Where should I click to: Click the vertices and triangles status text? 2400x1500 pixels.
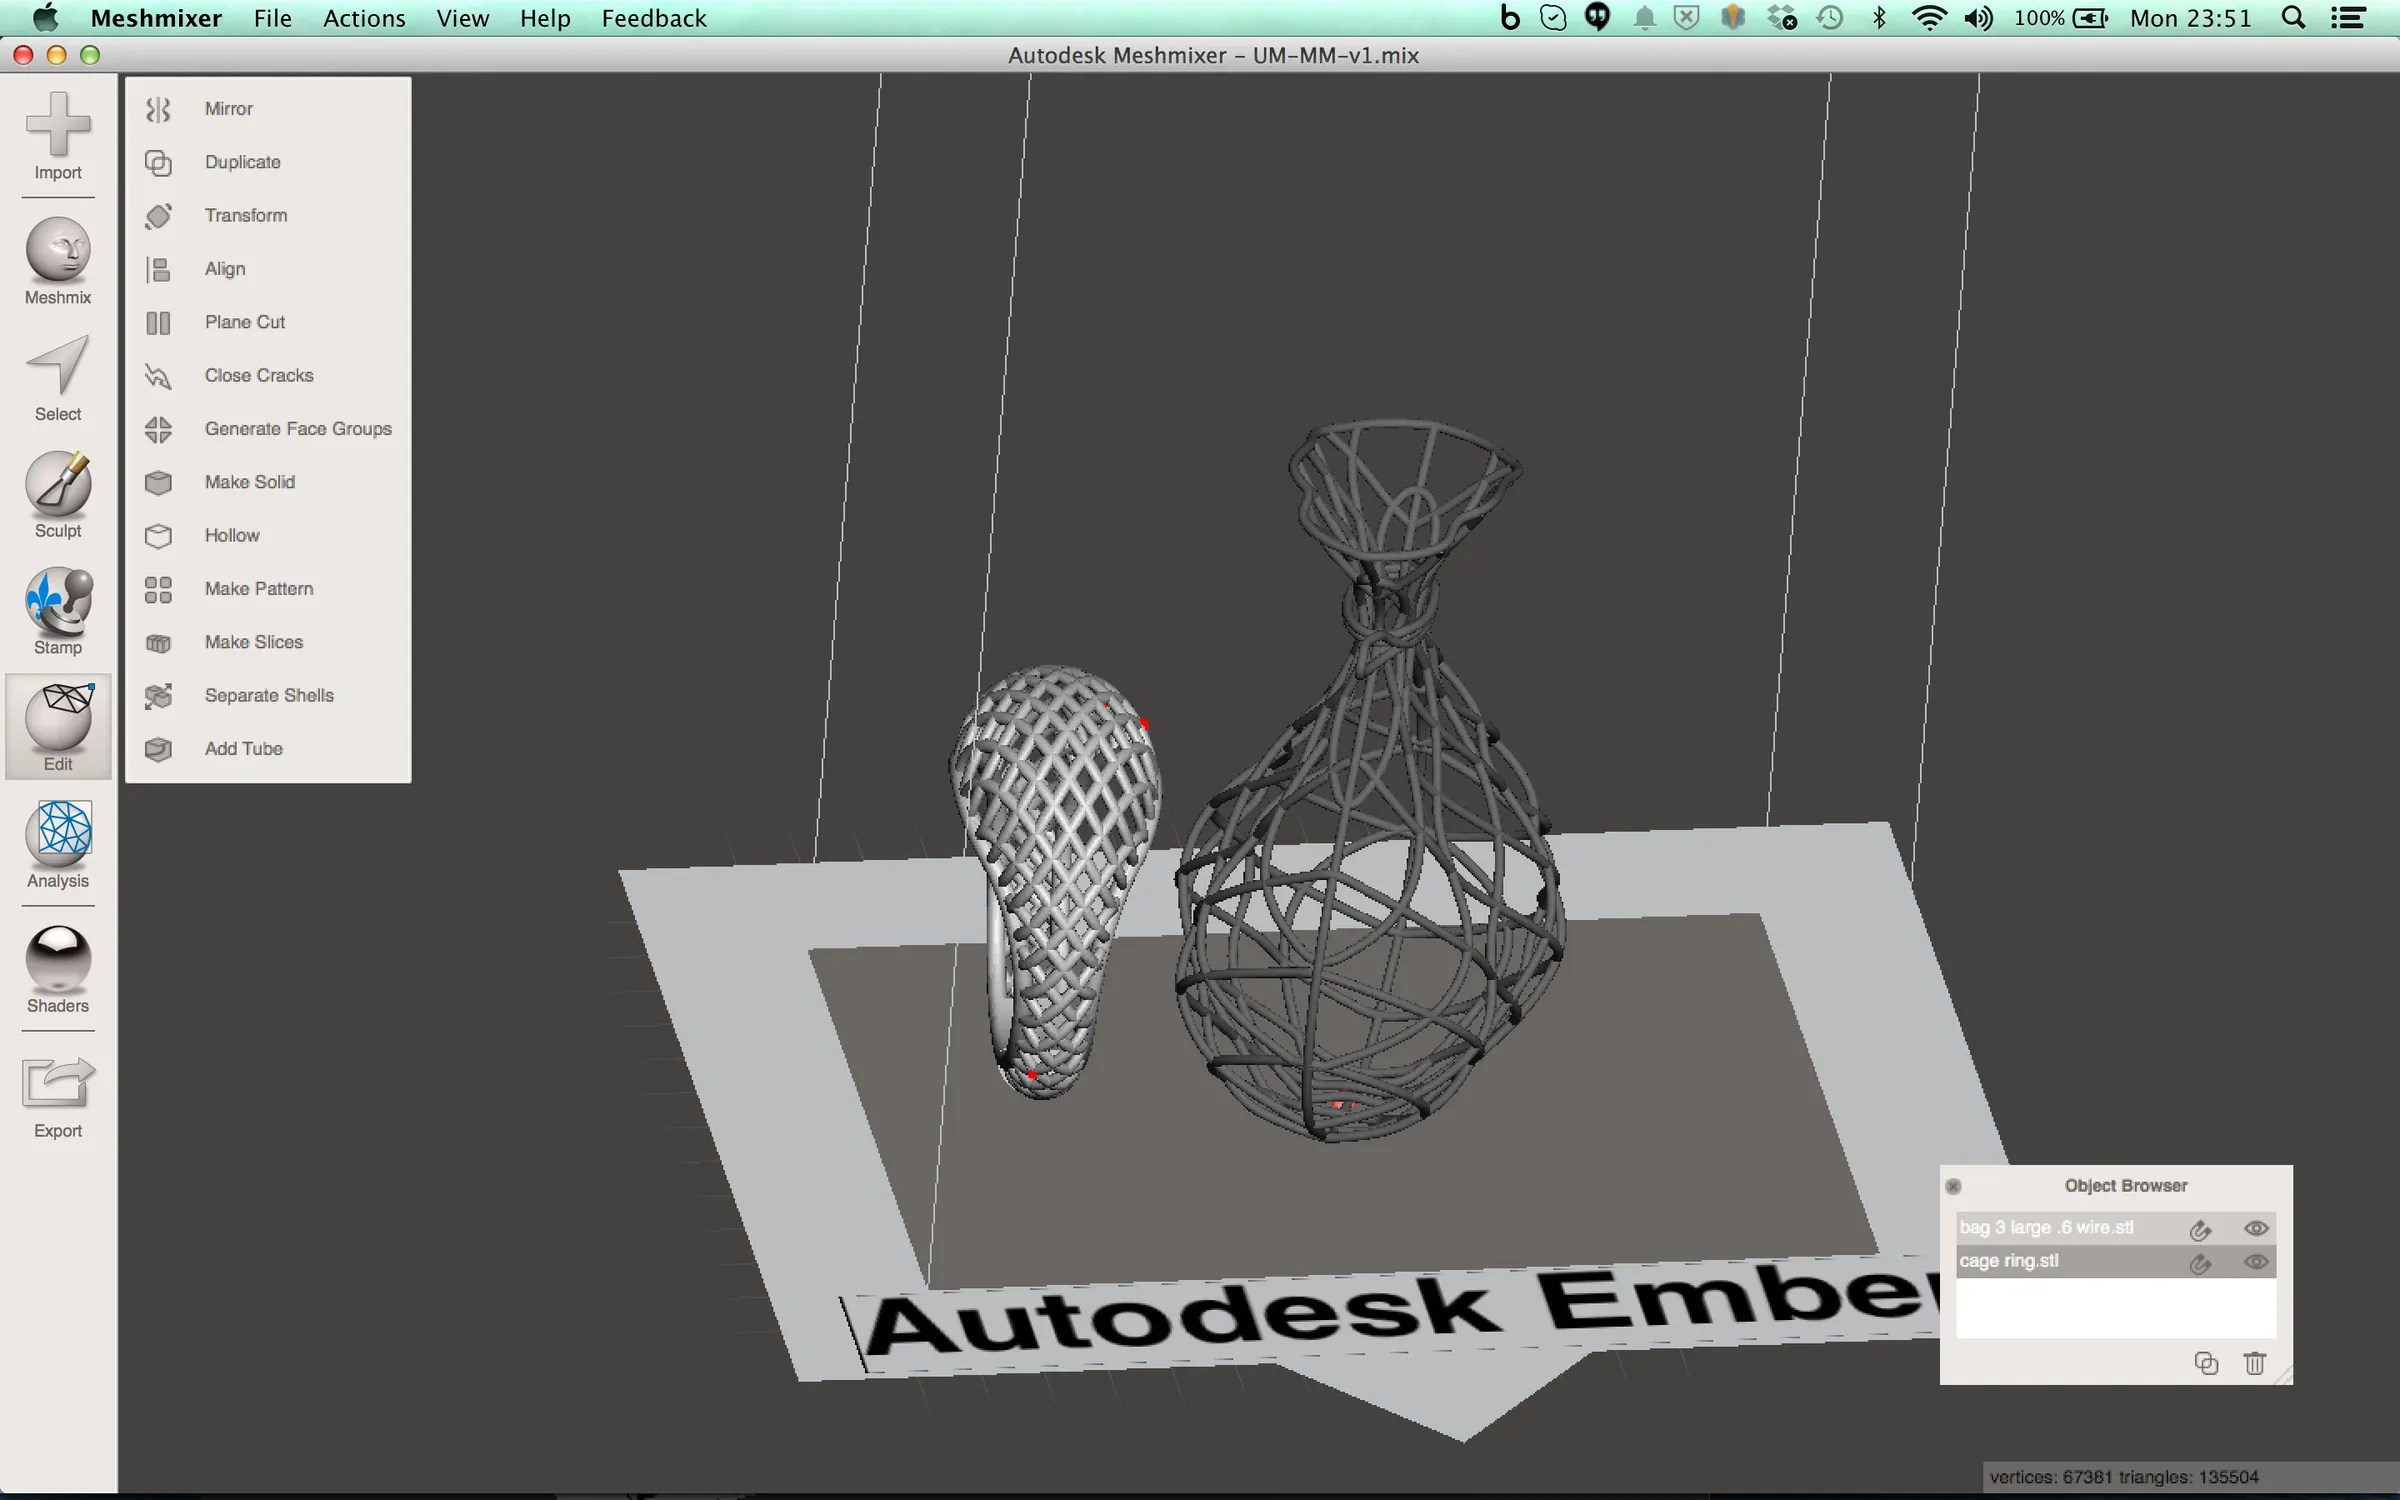tap(2124, 1477)
